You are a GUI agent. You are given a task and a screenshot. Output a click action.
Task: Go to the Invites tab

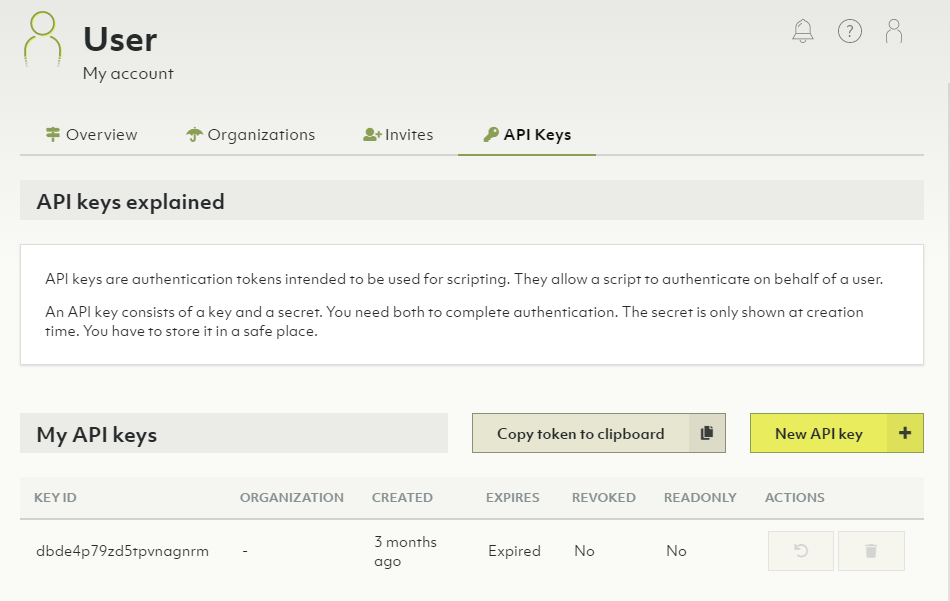click(398, 135)
